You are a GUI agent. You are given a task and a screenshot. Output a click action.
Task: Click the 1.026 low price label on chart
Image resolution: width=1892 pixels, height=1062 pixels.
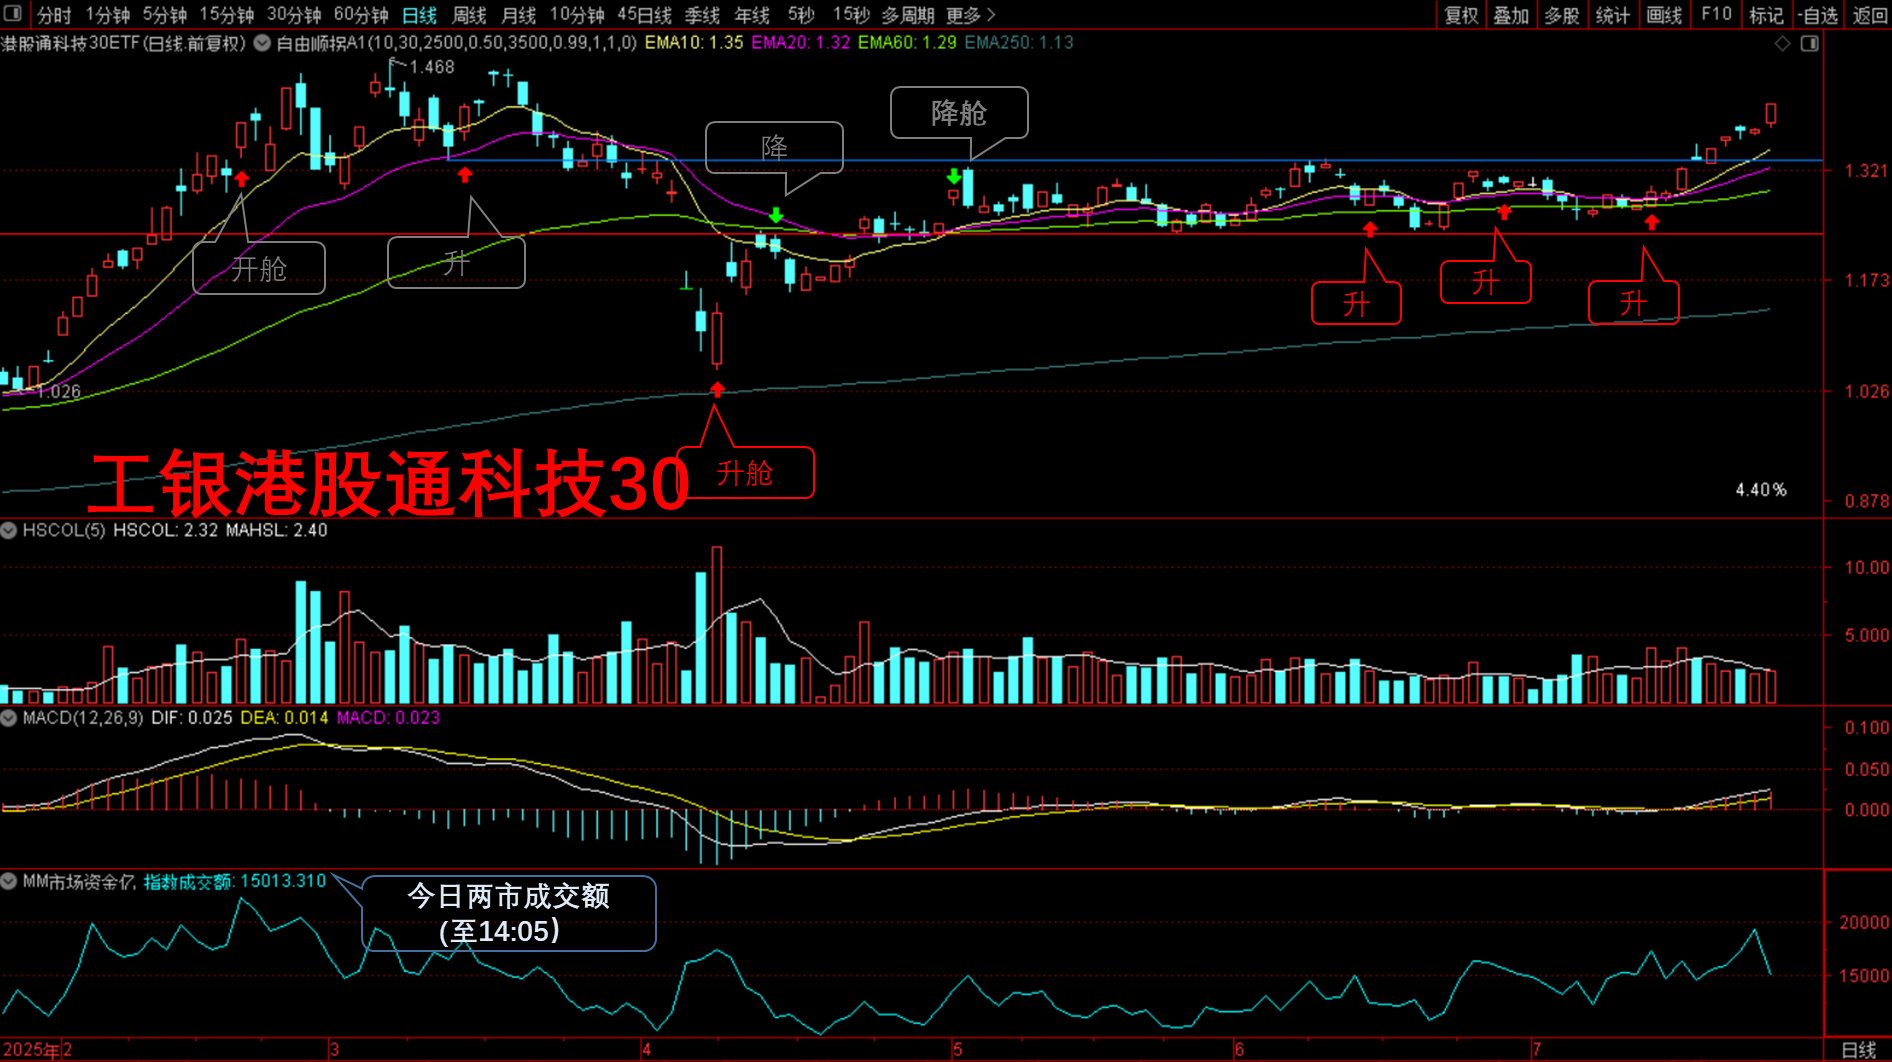coord(58,391)
